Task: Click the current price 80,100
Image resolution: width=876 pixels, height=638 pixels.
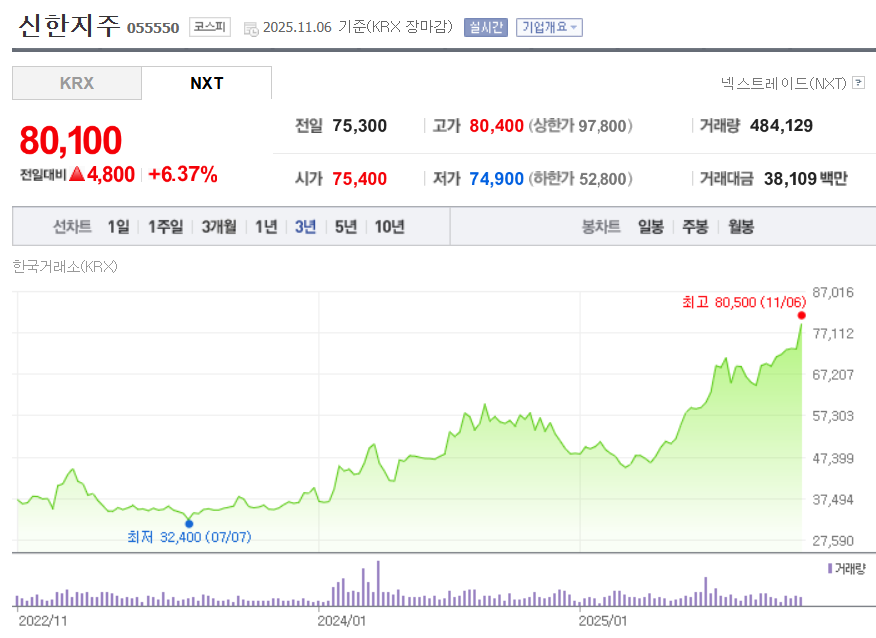Action: 70,140
